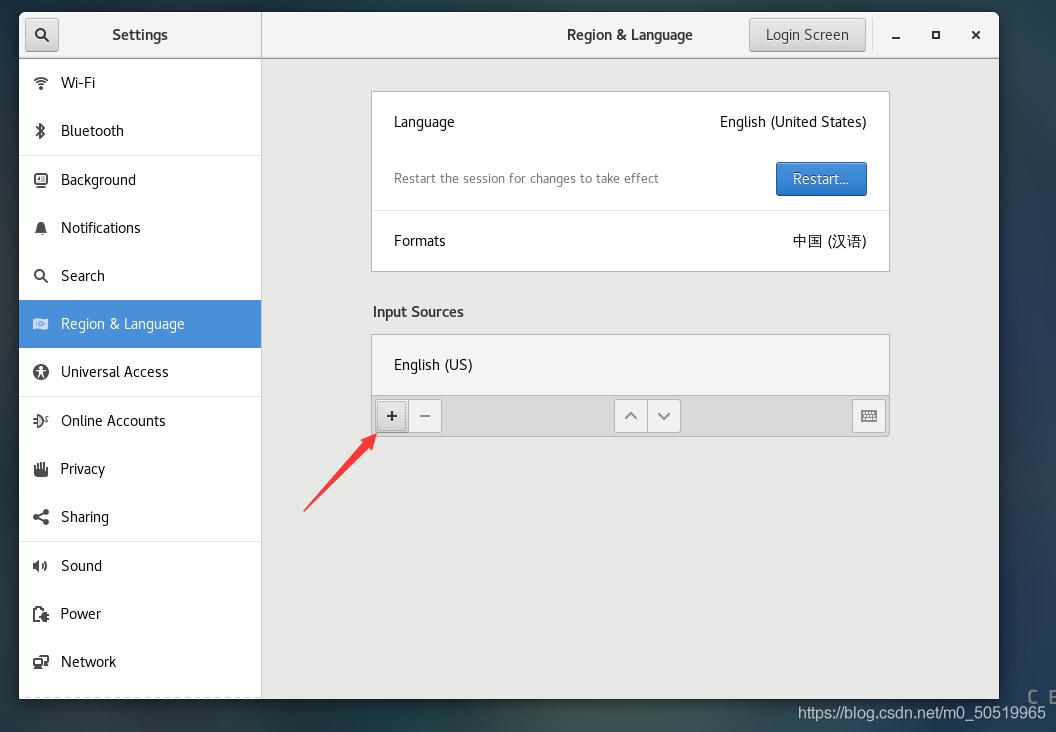Move selected input source up
This screenshot has height=732, width=1056.
point(630,416)
